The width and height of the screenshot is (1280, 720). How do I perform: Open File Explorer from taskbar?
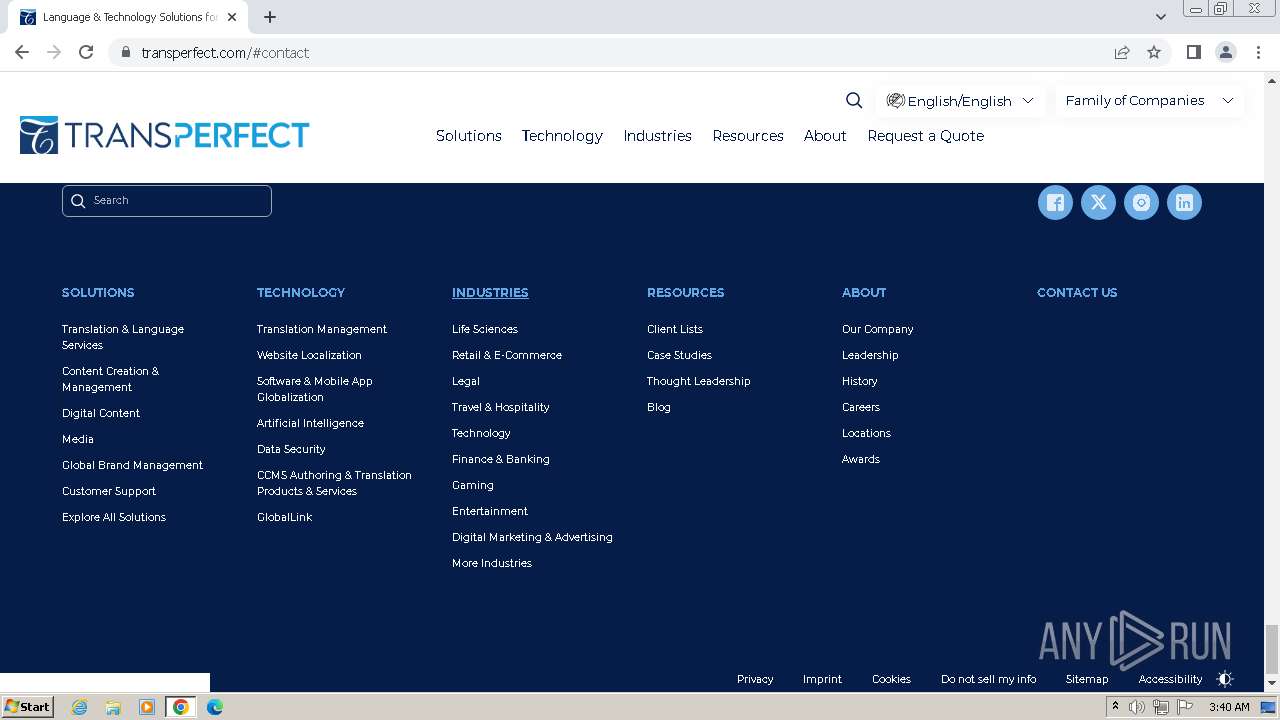(x=113, y=707)
